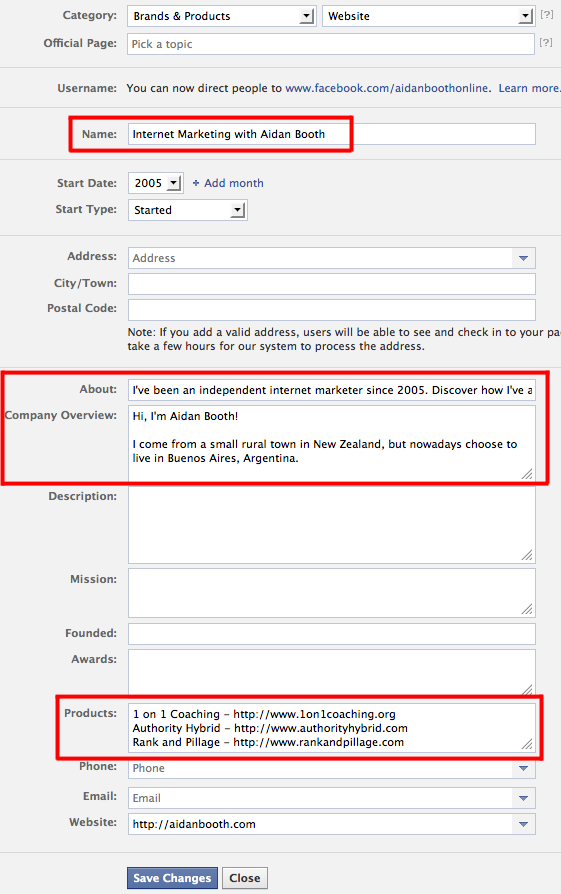Viewport: 561px width, 894px height.
Task: Click the Mission text area
Action: tap(331, 593)
